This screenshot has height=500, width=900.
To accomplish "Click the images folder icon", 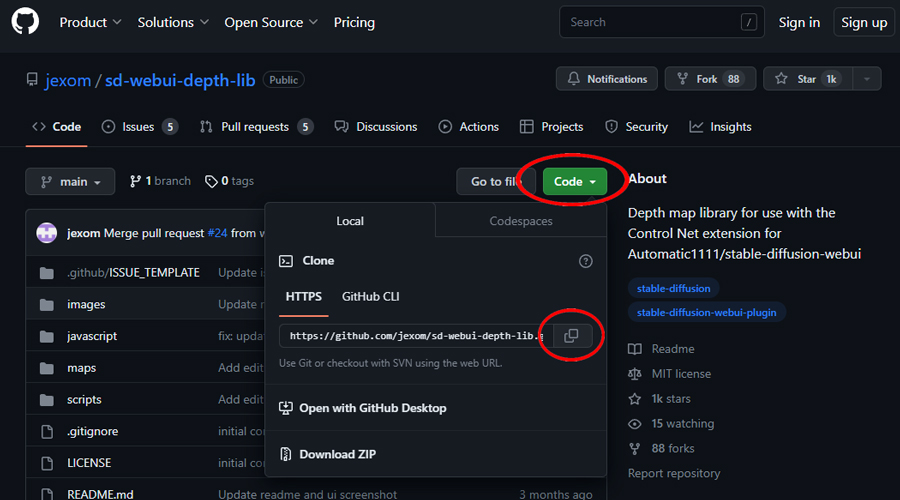I will click(x=46, y=304).
